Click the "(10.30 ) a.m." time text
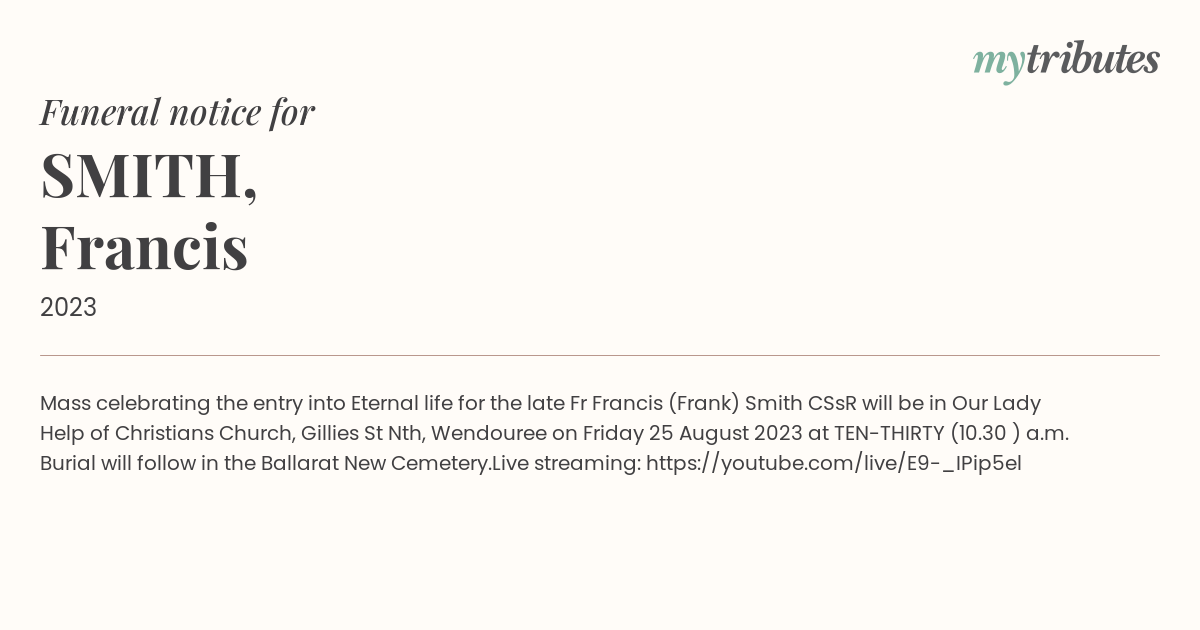This screenshot has height=630, width=1200. click(x=1010, y=433)
